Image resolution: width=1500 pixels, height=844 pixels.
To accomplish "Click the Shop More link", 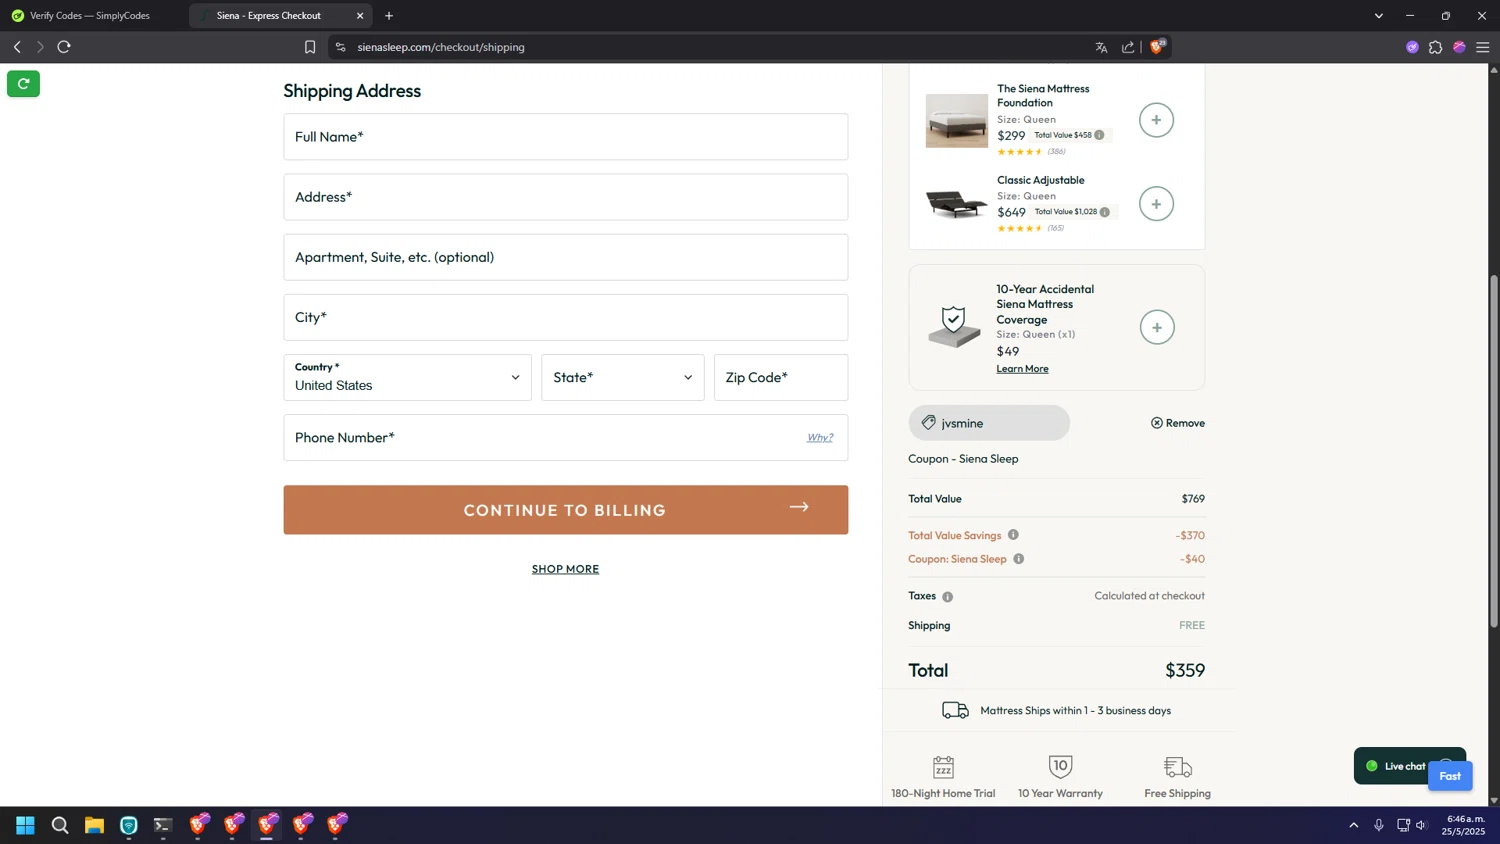I will click(x=566, y=569).
